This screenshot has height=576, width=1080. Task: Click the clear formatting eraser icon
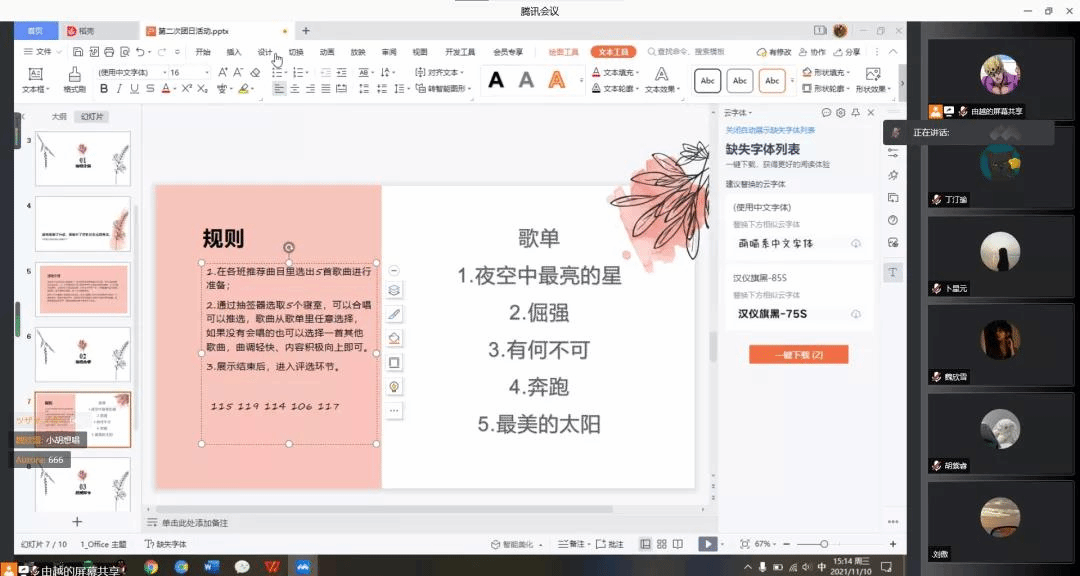[255, 72]
